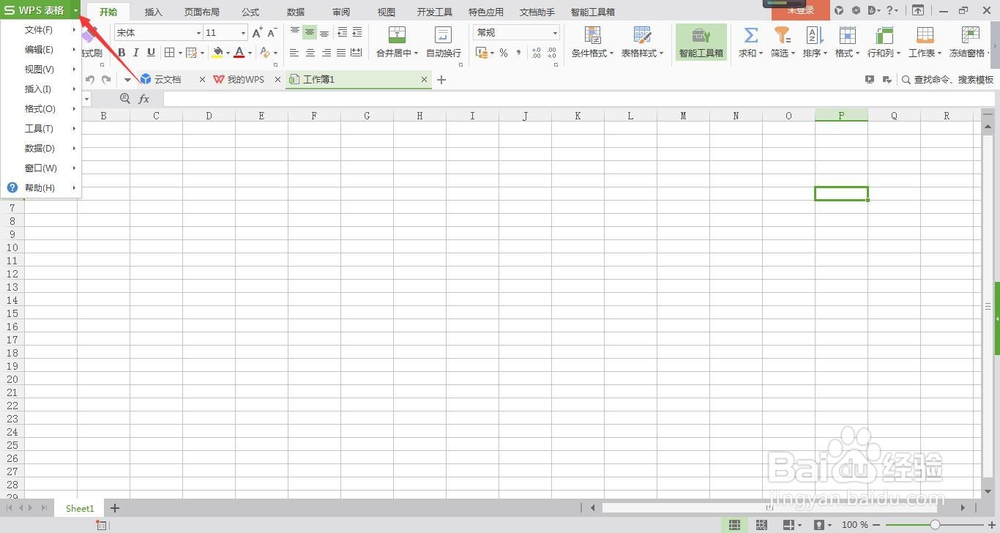Open 文件(F) menu entry

pyautogui.click(x=41, y=30)
